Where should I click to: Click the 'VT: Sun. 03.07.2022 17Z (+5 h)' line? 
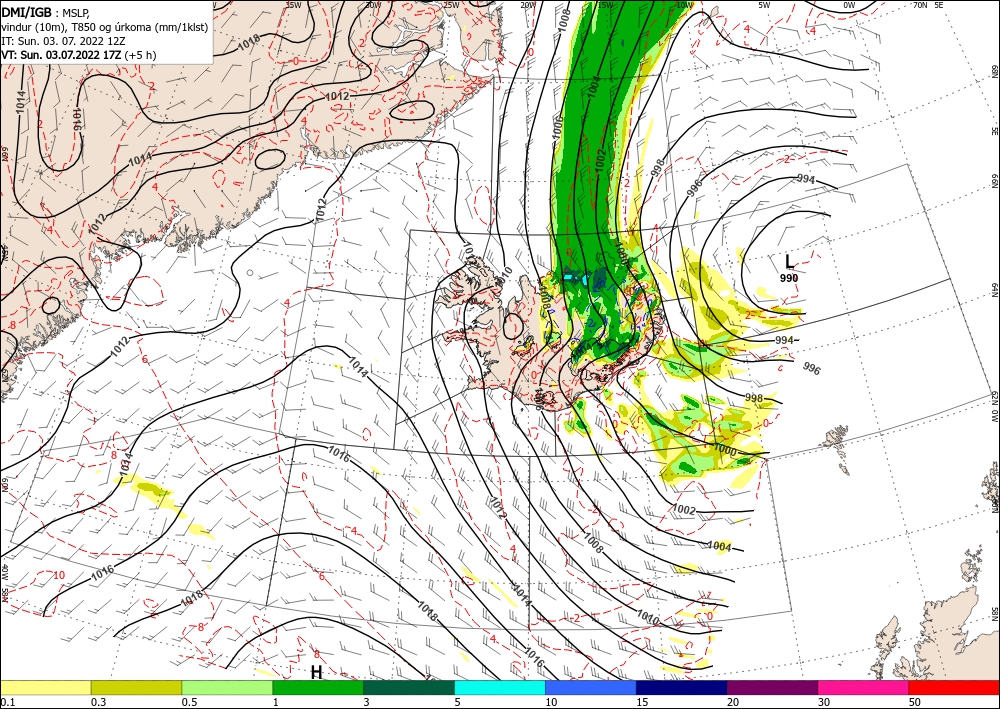(x=78, y=55)
